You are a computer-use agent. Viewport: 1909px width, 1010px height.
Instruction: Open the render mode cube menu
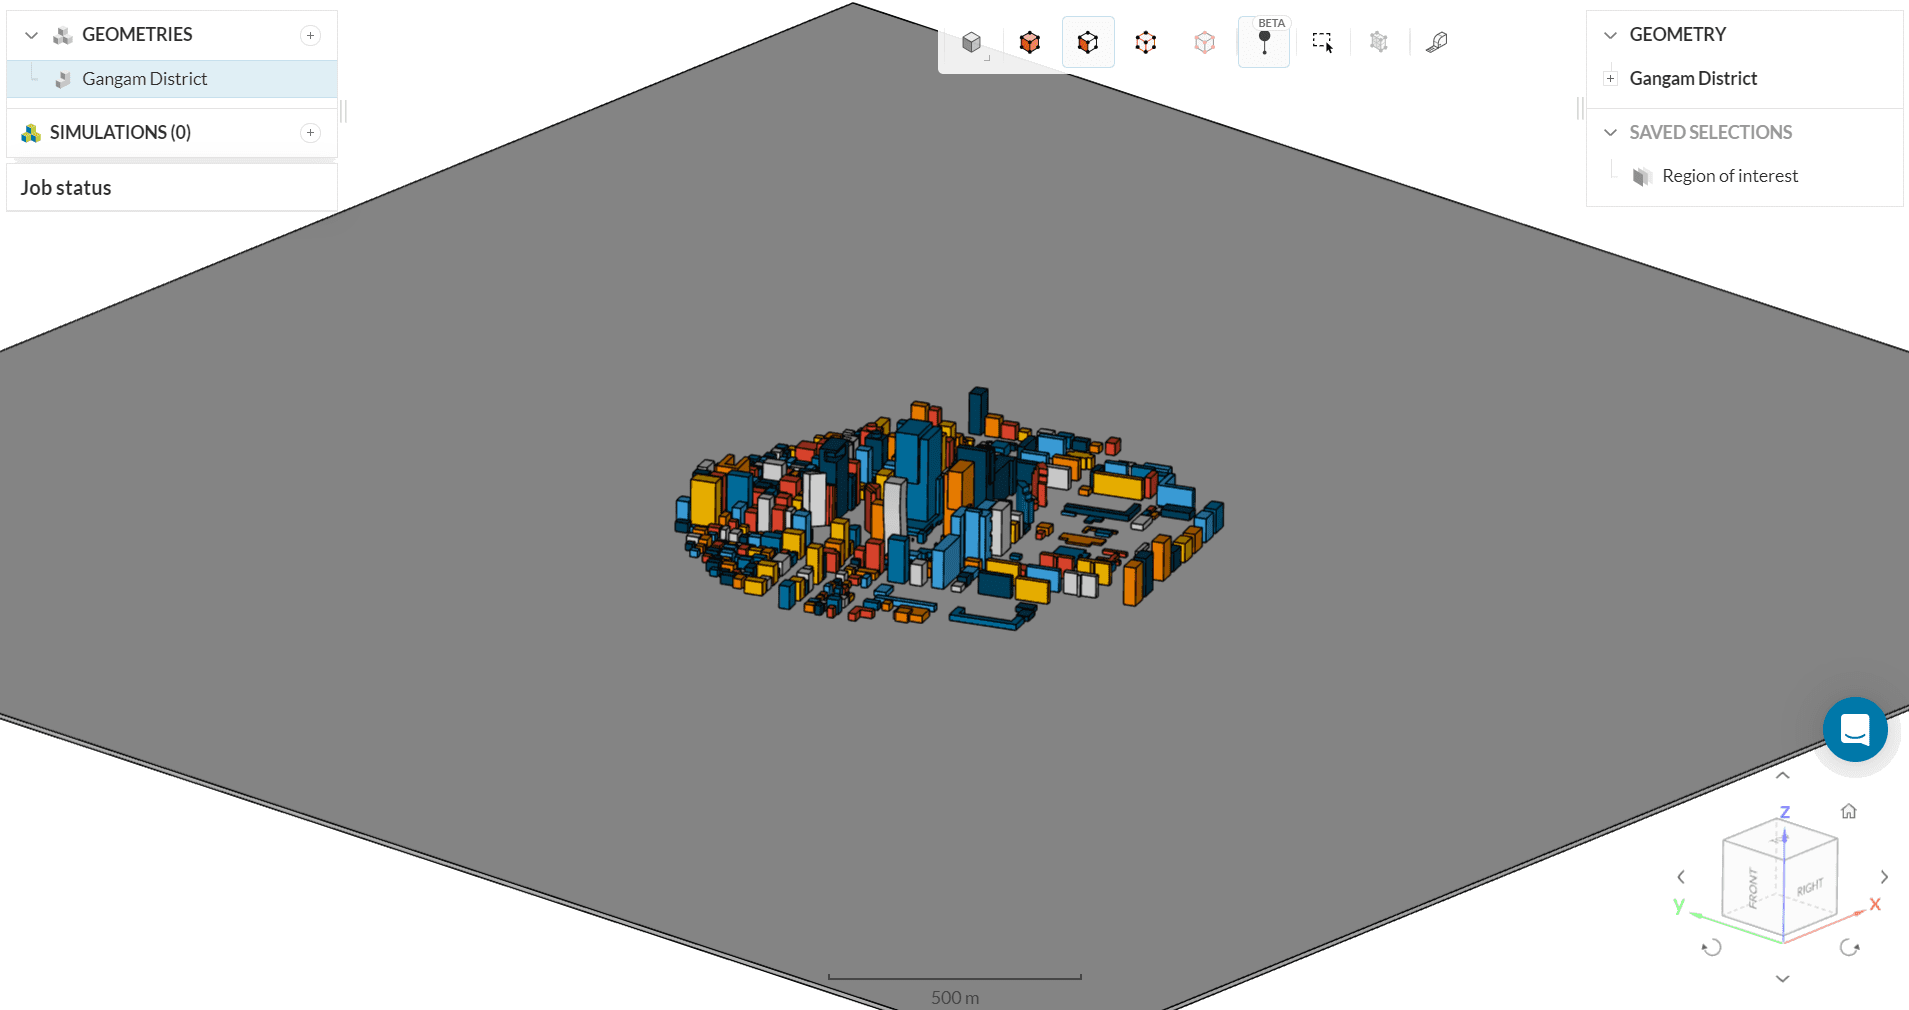971,42
